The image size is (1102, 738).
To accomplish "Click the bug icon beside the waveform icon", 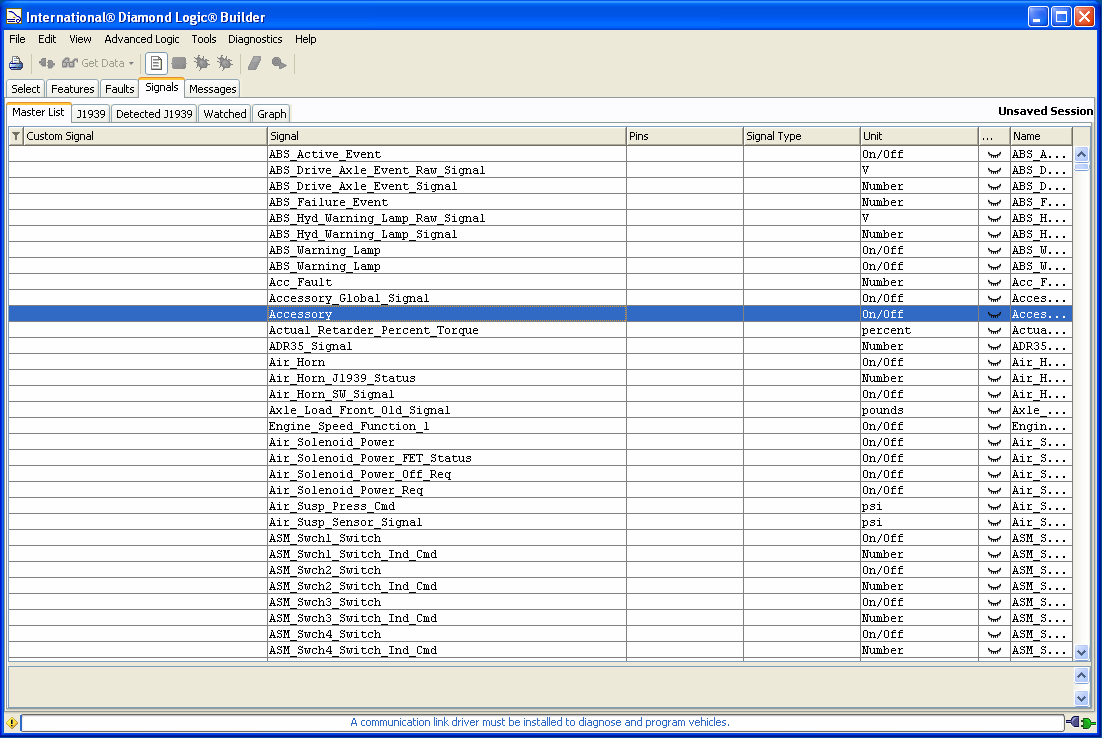I will pyautogui.click(x=202, y=63).
